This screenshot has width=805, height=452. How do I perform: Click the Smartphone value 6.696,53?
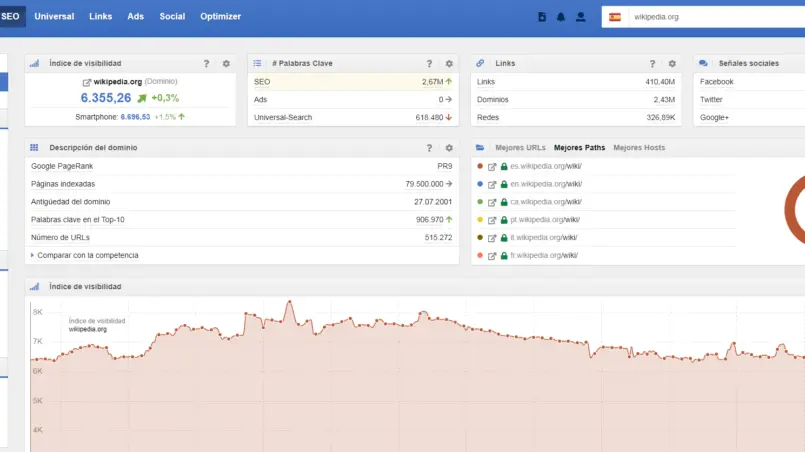tap(135, 117)
